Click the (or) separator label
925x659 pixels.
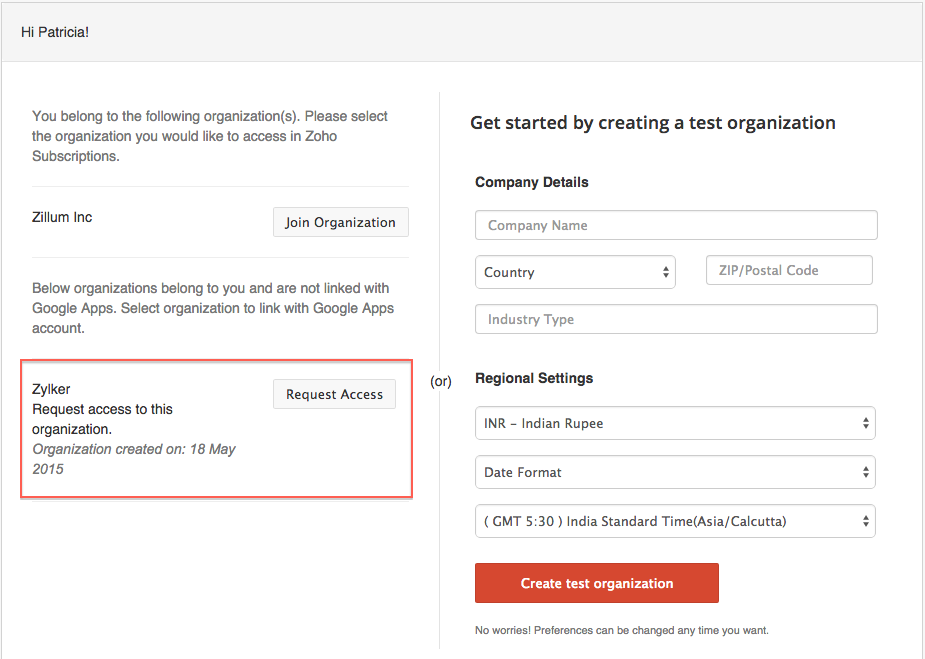(441, 381)
